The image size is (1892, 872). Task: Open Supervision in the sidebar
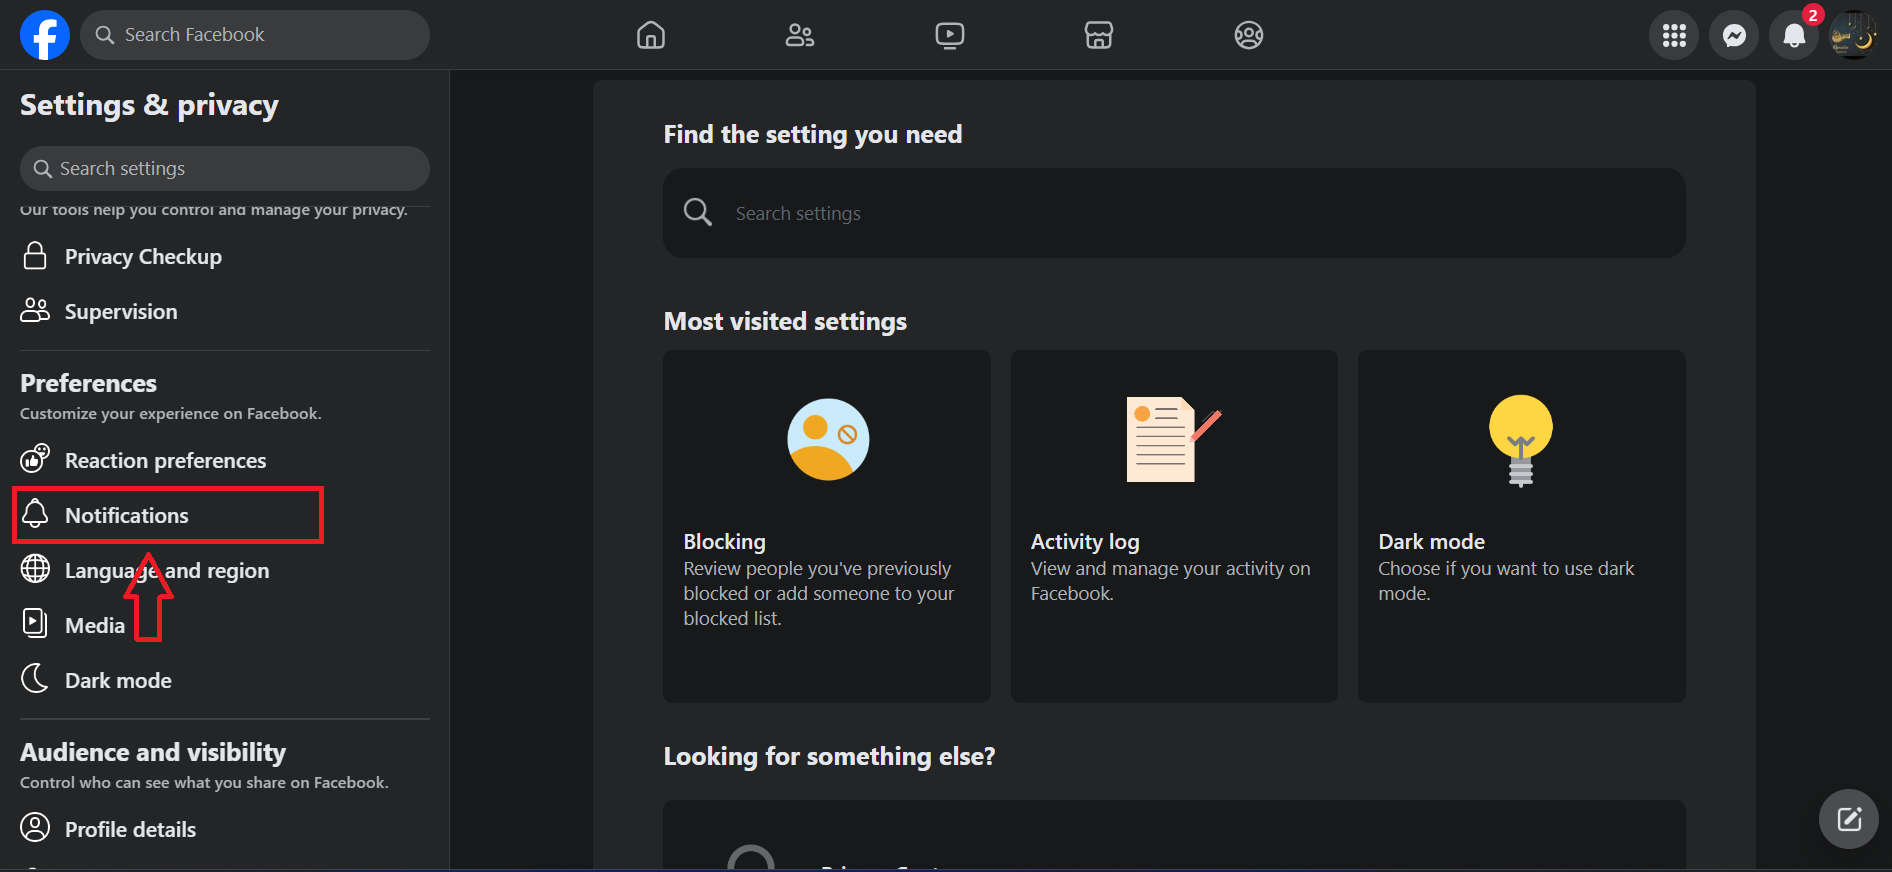(x=121, y=312)
